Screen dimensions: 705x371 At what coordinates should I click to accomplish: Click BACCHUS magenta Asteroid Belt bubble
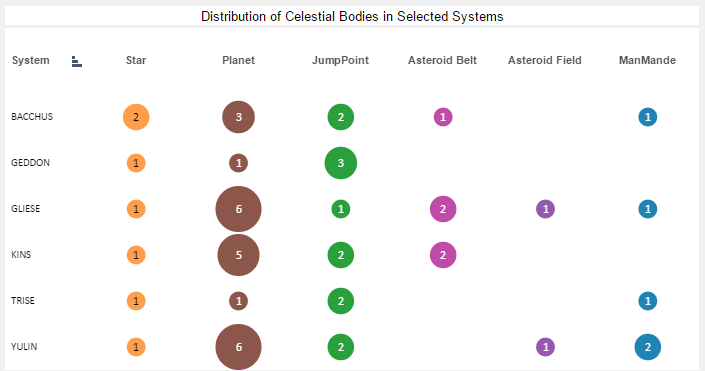tap(443, 117)
